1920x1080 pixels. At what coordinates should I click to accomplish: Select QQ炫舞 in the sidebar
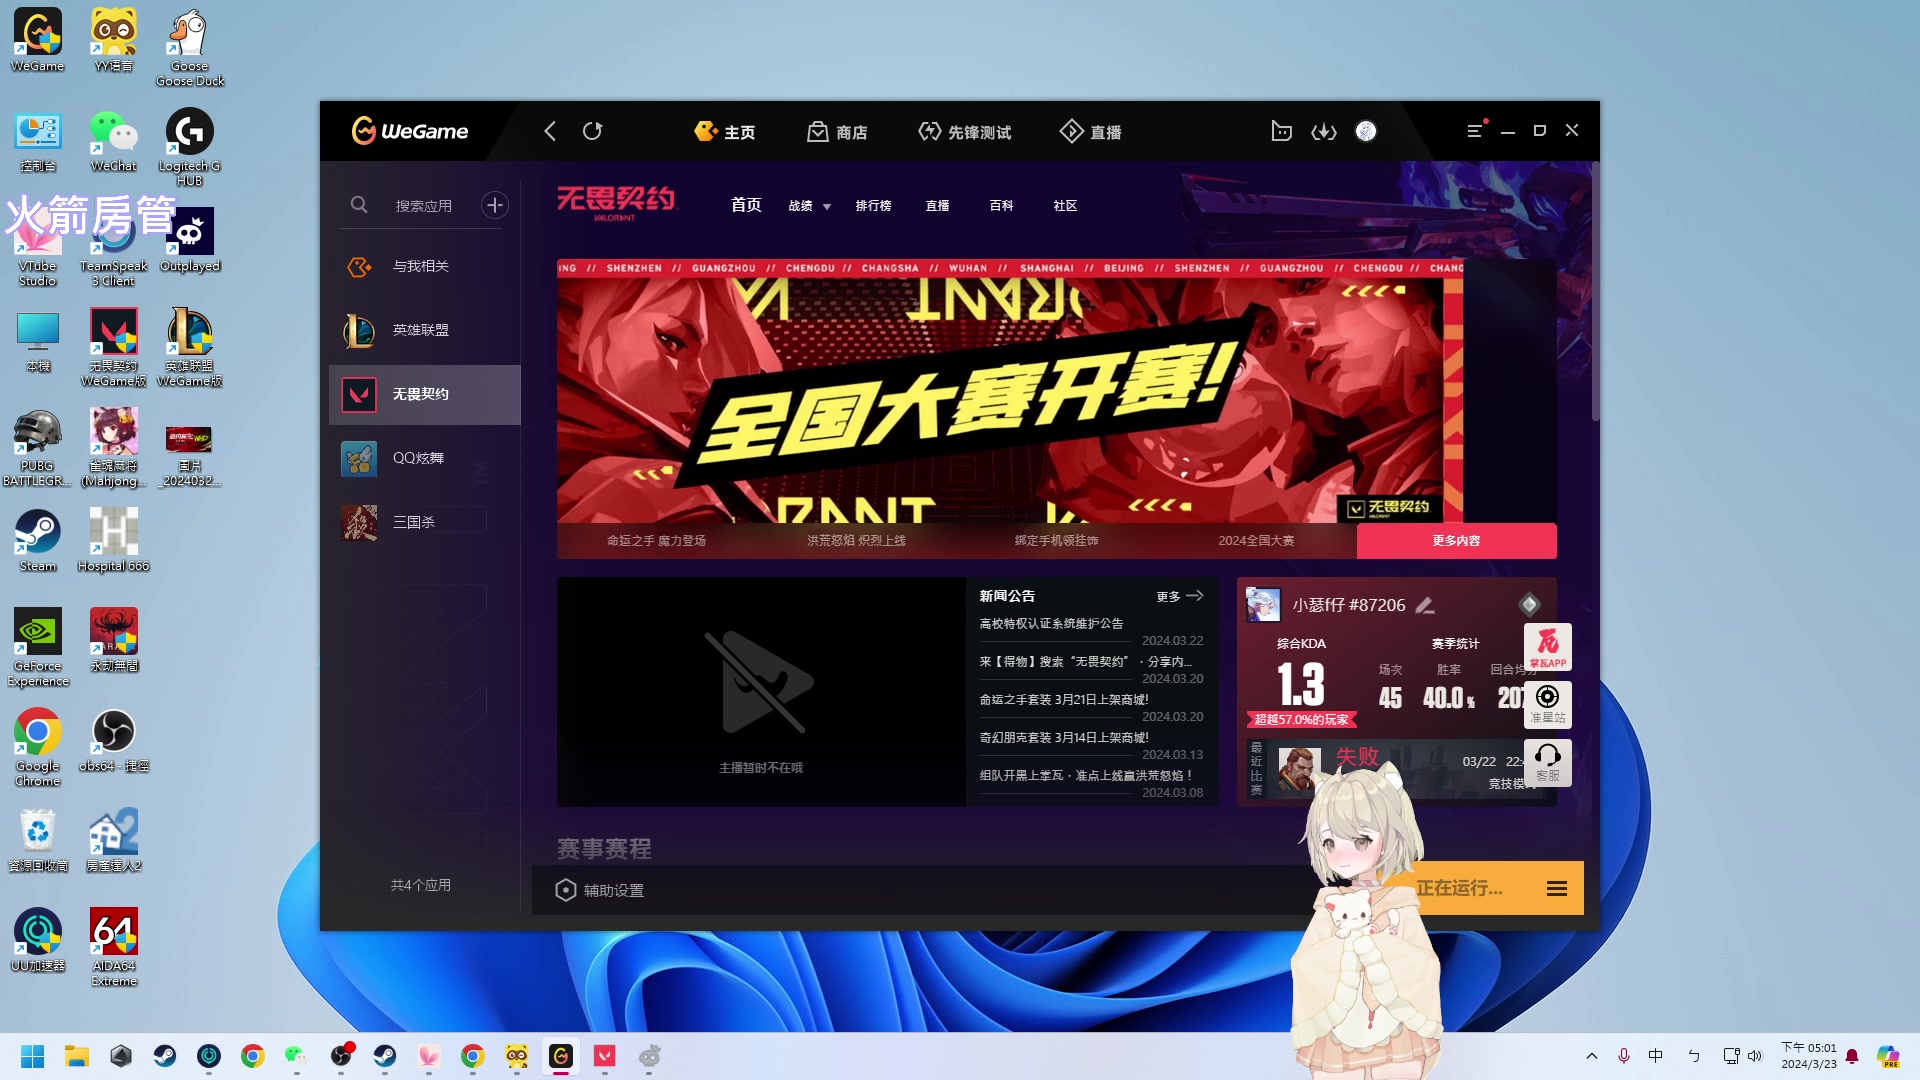[x=425, y=458]
